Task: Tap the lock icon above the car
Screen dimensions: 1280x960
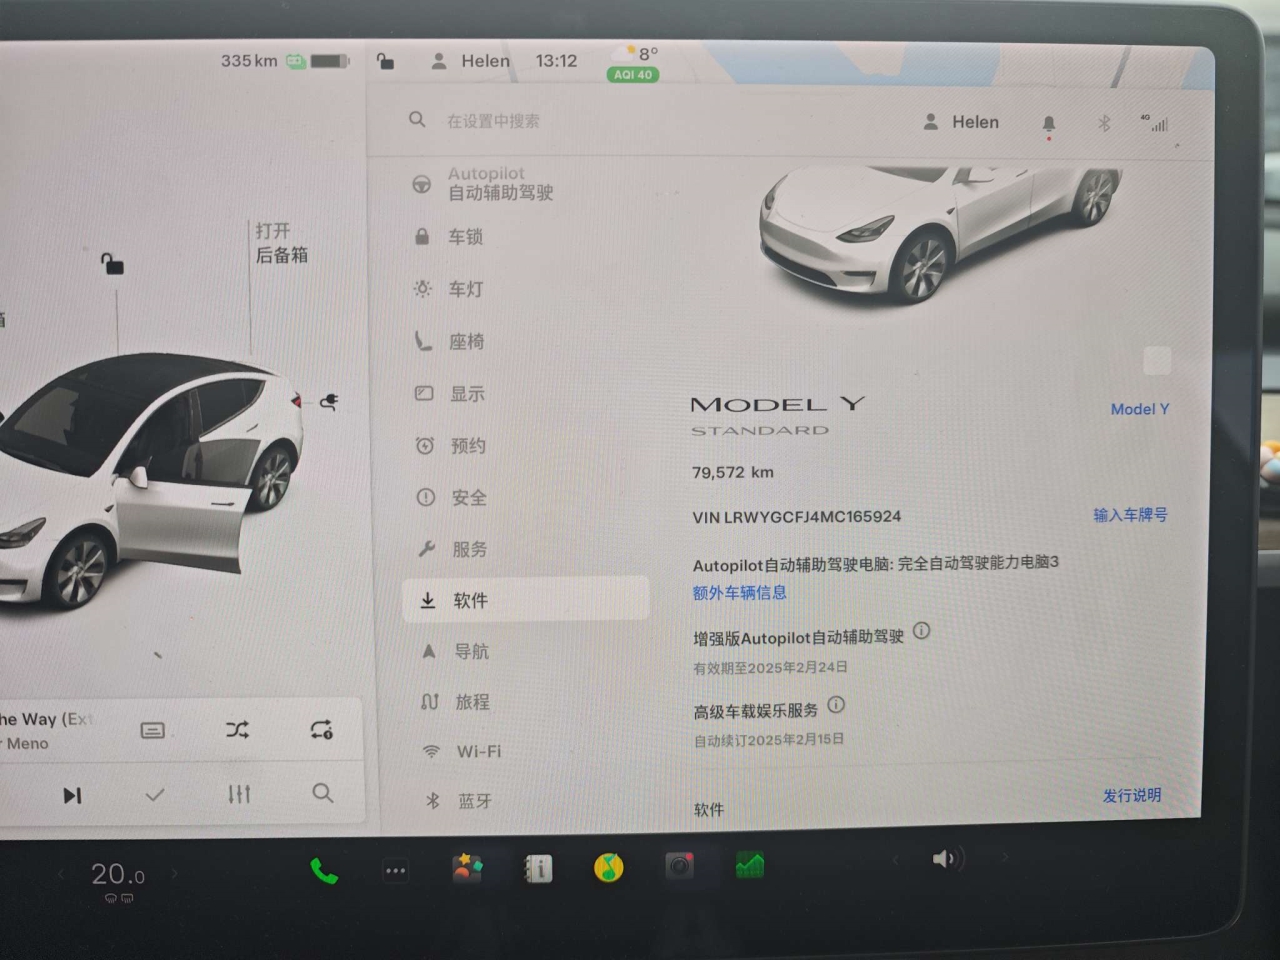Action: click(x=112, y=264)
